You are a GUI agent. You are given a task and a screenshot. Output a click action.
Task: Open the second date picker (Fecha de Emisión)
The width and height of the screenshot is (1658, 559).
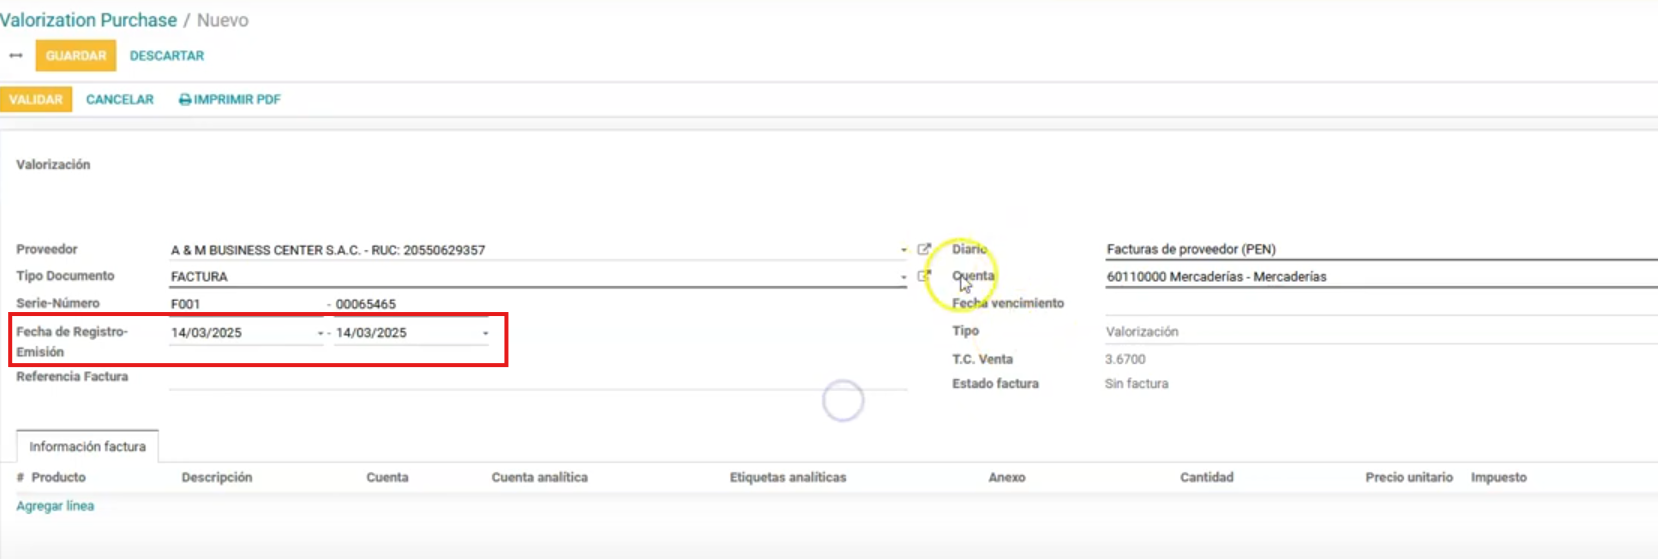pyautogui.click(x=410, y=333)
